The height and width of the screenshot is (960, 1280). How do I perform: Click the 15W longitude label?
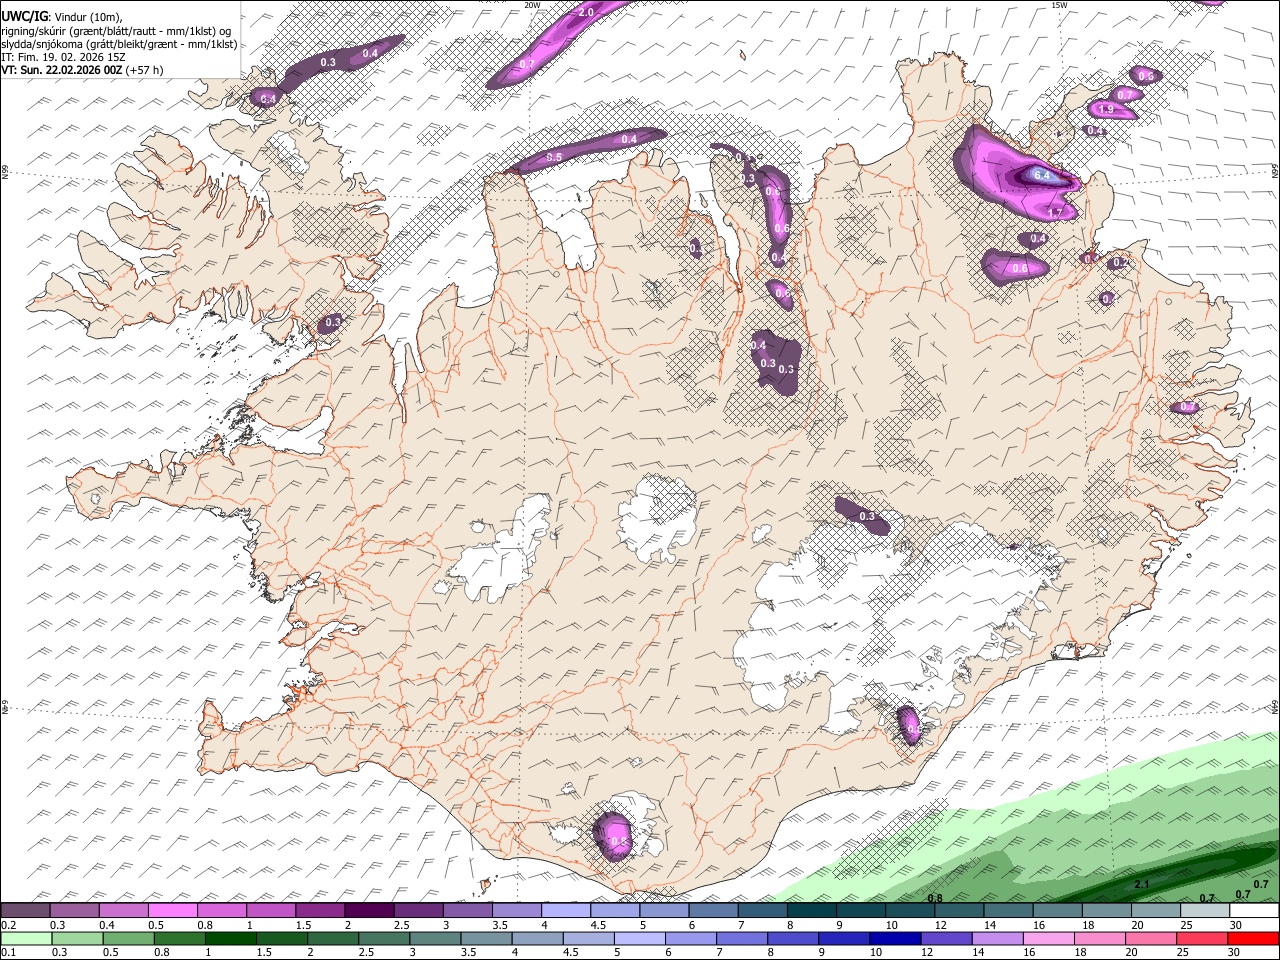pos(1059,5)
